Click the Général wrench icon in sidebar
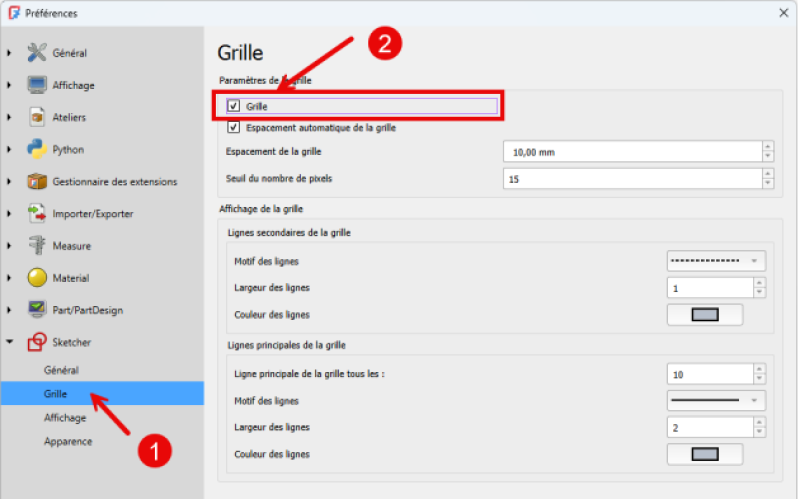 [37, 53]
